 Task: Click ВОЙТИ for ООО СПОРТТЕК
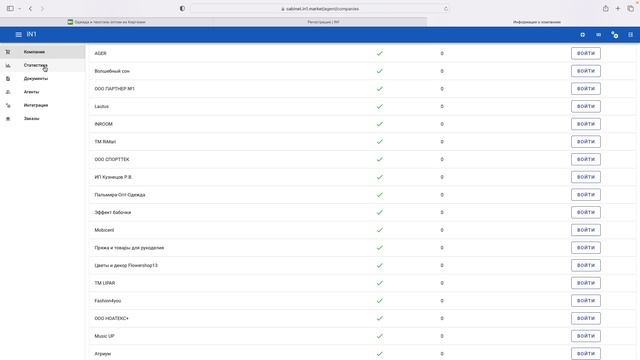click(586, 160)
